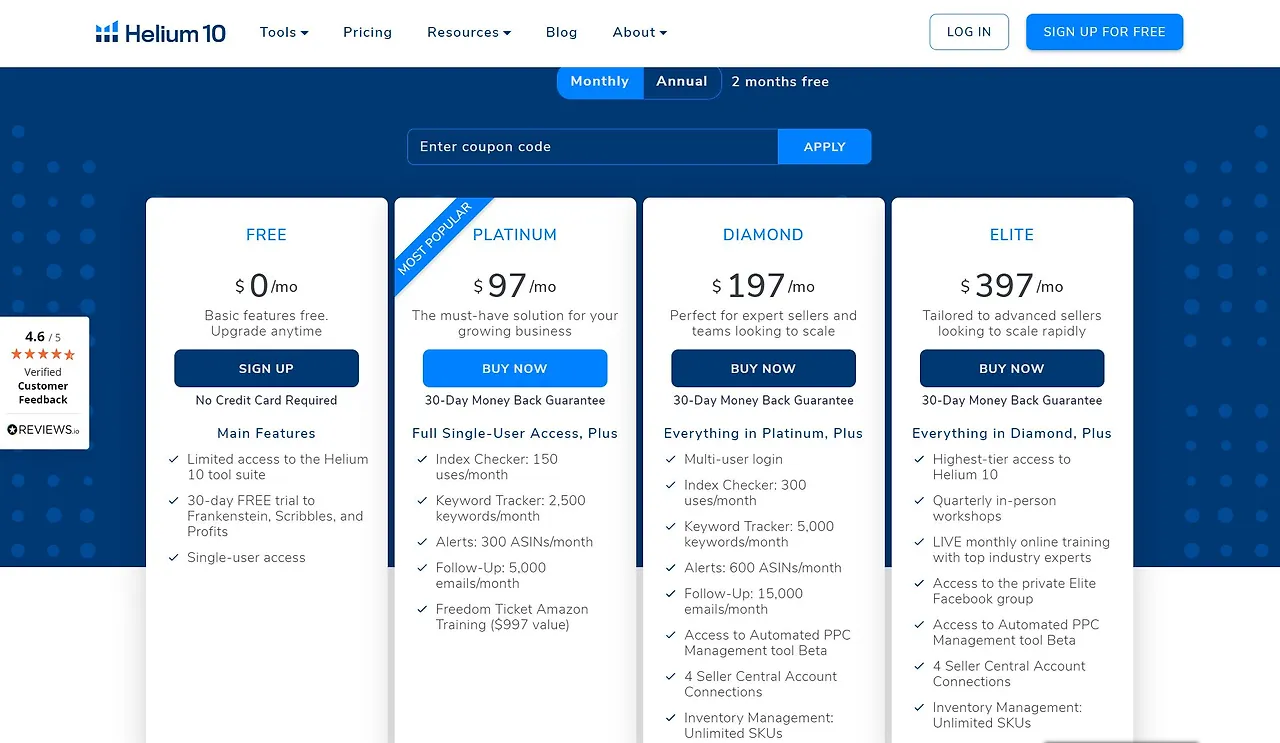Click the MOST POPULAR ribbon on Platinum
This screenshot has height=743, width=1280.
pos(435,240)
